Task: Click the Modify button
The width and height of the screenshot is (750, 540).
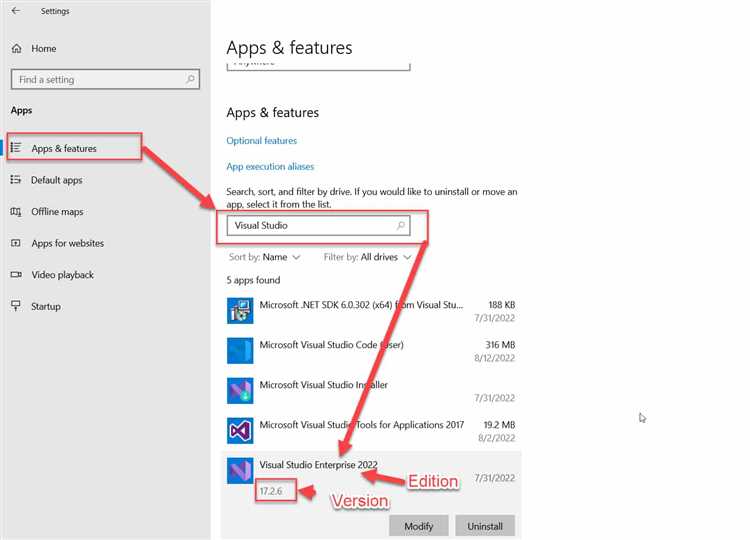Action: point(419,526)
